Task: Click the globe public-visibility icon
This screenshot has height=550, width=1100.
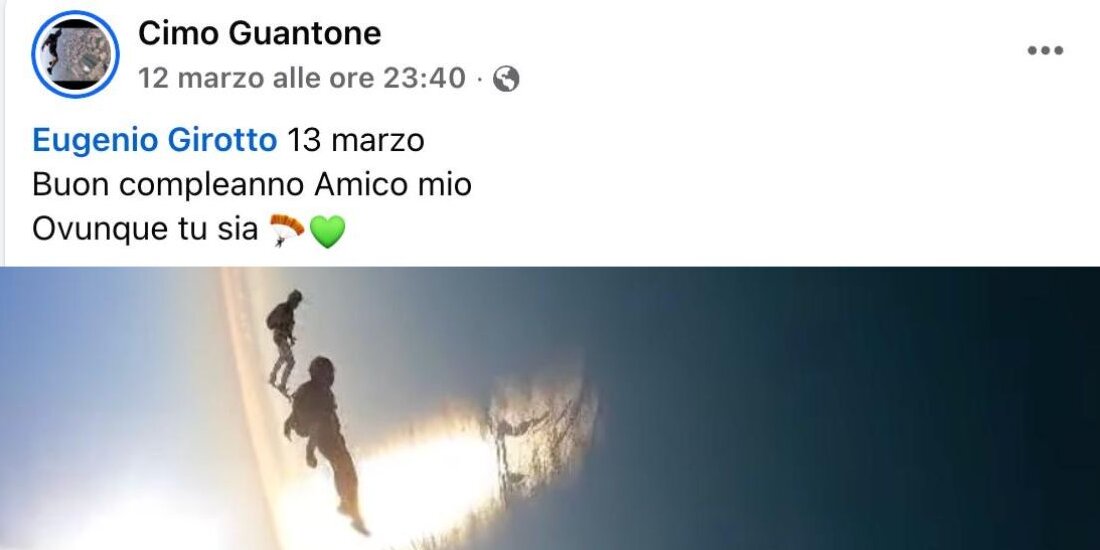Action: [506, 79]
